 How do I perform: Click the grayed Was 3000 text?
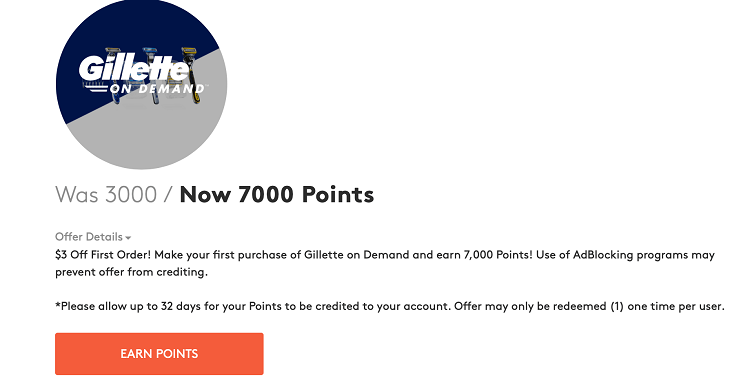coord(106,195)
